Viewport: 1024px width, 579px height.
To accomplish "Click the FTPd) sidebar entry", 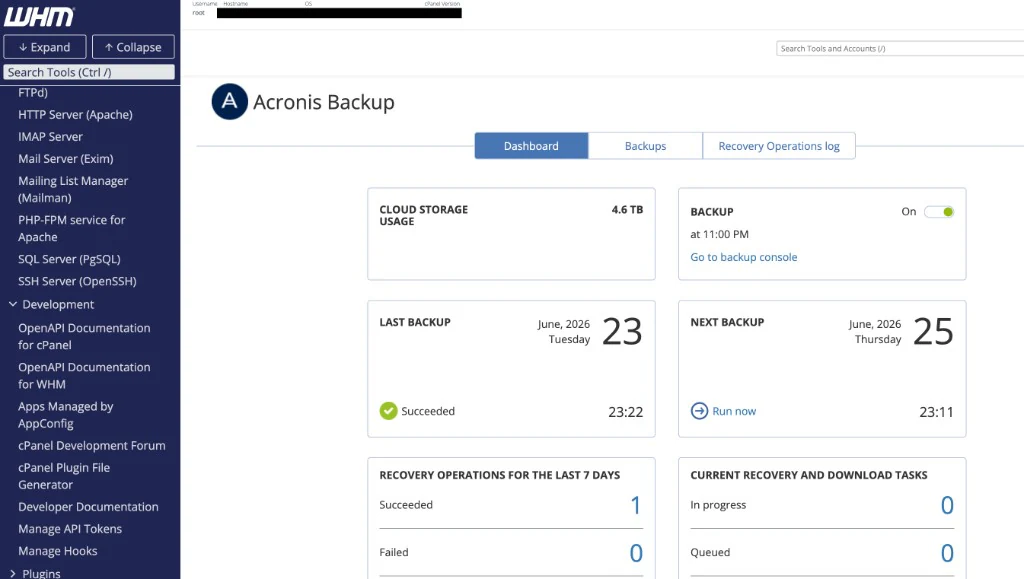I will (x=33, y=93).
